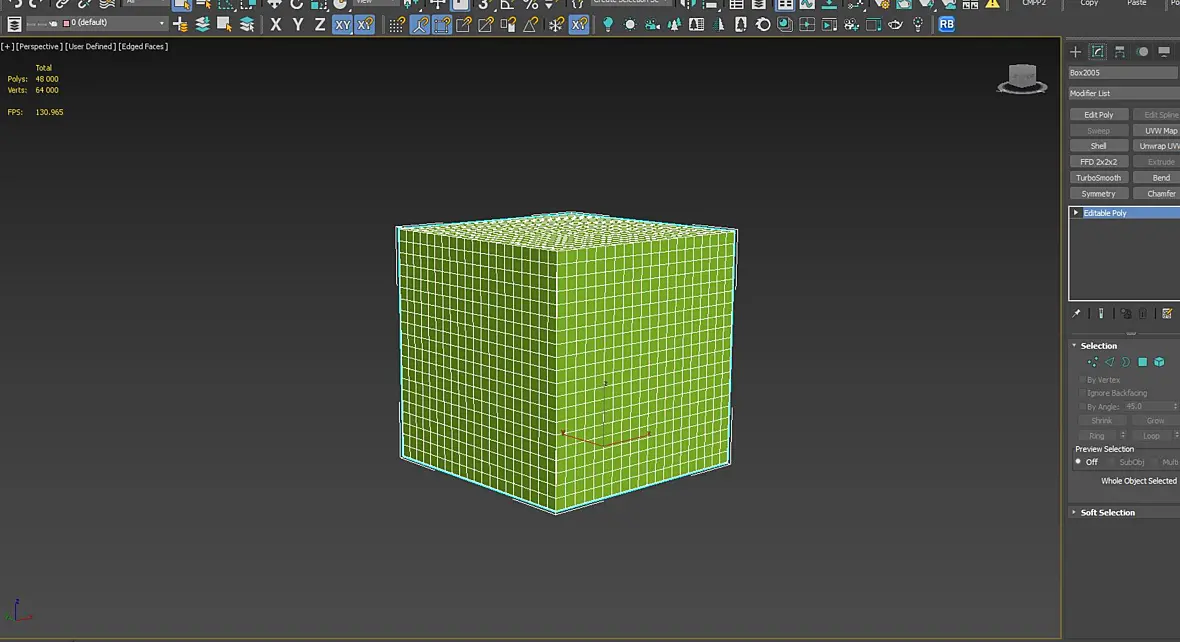This screenshot has height=642, width=1180.
Task: Toggle snap to grid points
Action: click(x=397, y=25)
